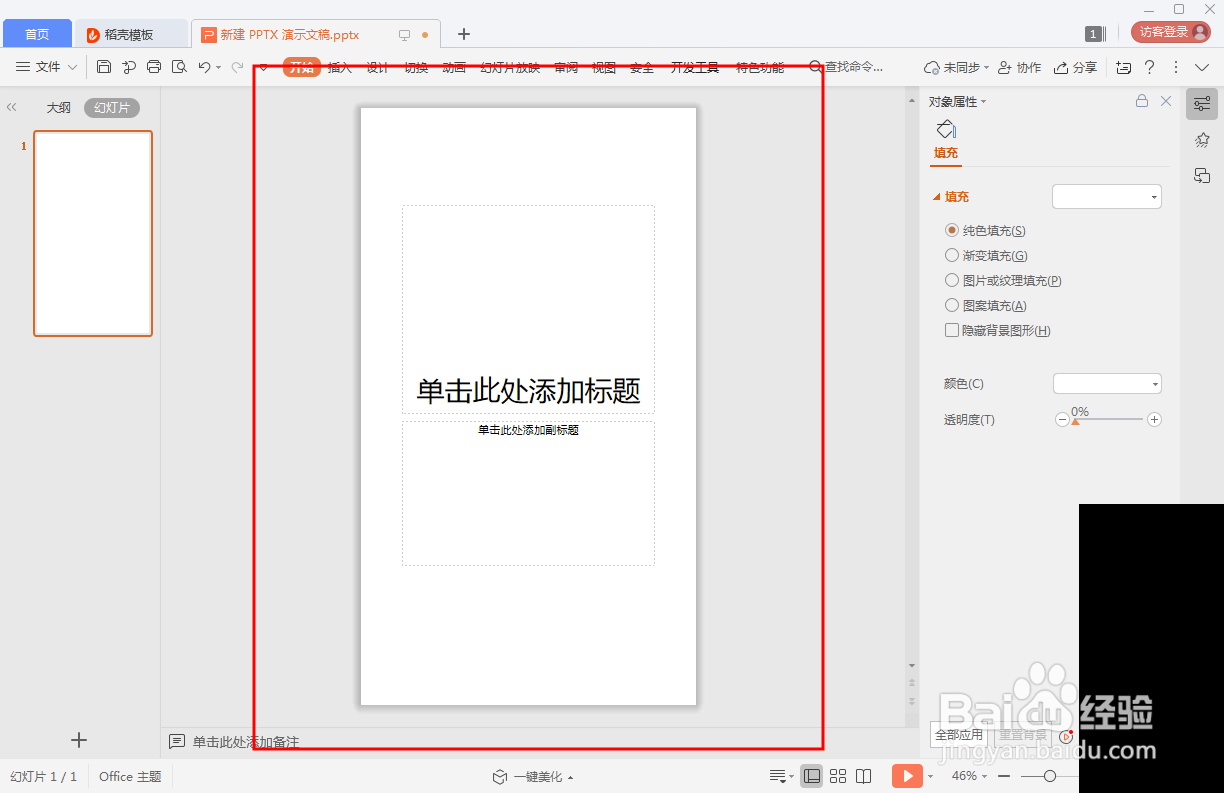
Task: Switch to slide sorter view icon
Action: [x=838, y=776]
